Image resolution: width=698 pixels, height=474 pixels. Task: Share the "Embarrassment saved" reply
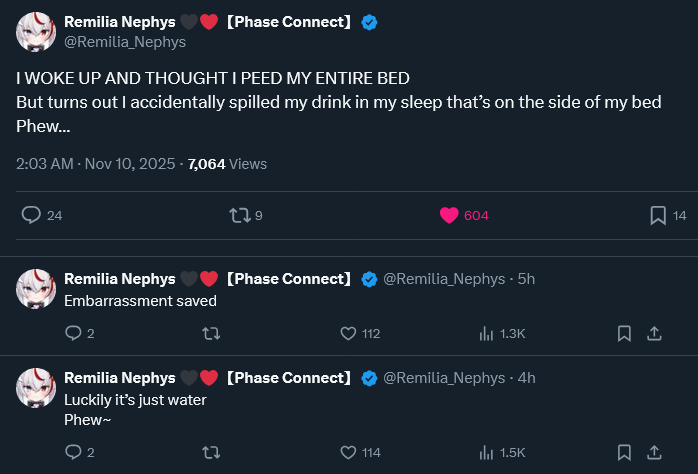pos(654,333)
